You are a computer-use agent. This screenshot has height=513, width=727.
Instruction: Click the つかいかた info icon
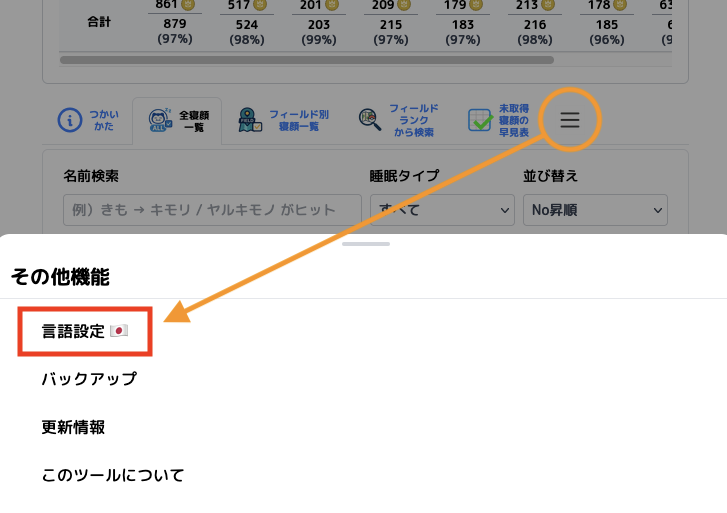(70, 120)
